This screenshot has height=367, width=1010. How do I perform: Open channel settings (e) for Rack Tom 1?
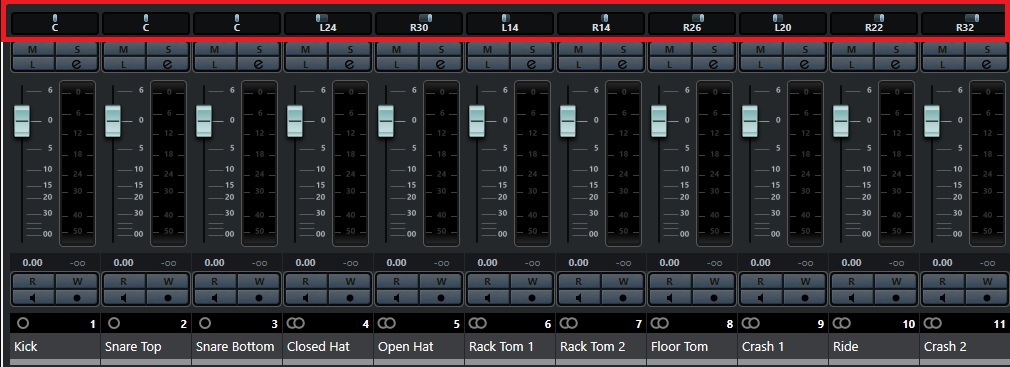[531, 64]
